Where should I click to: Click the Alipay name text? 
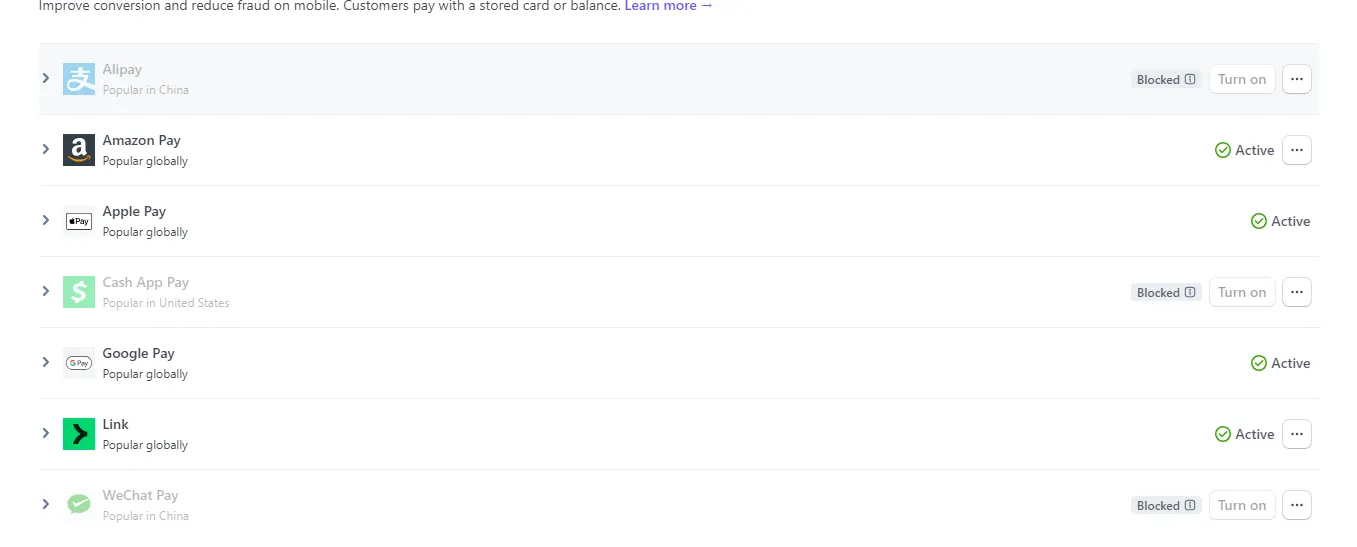tap(122, 69)
